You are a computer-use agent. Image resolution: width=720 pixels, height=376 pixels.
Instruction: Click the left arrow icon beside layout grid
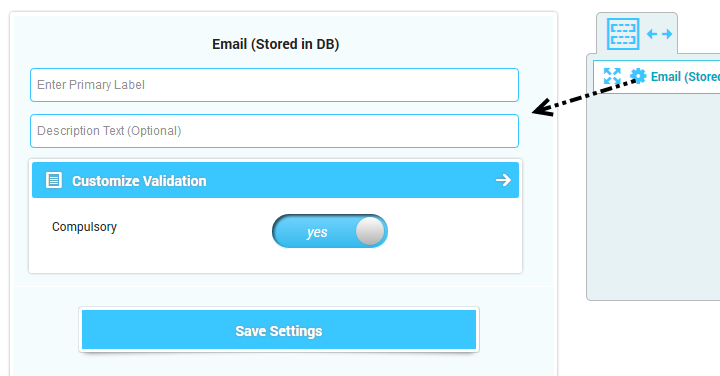652,34
